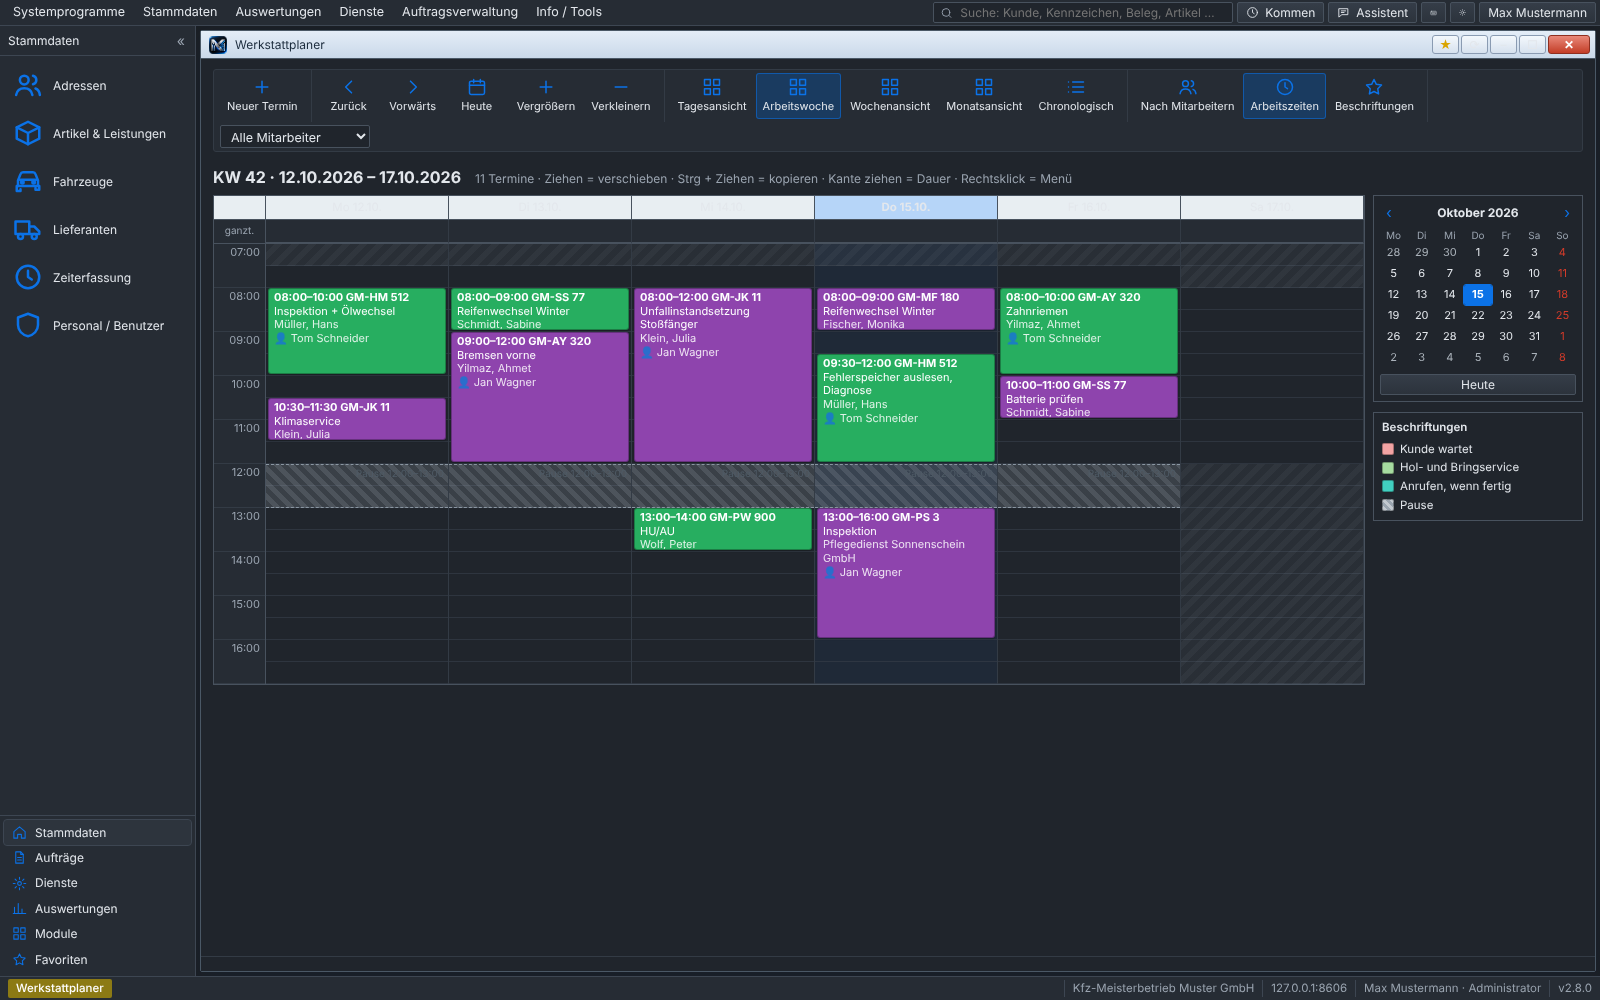Switch to Tagesansicht view
This screenshot has width=1600, height=1000.
tap(712, 96)
